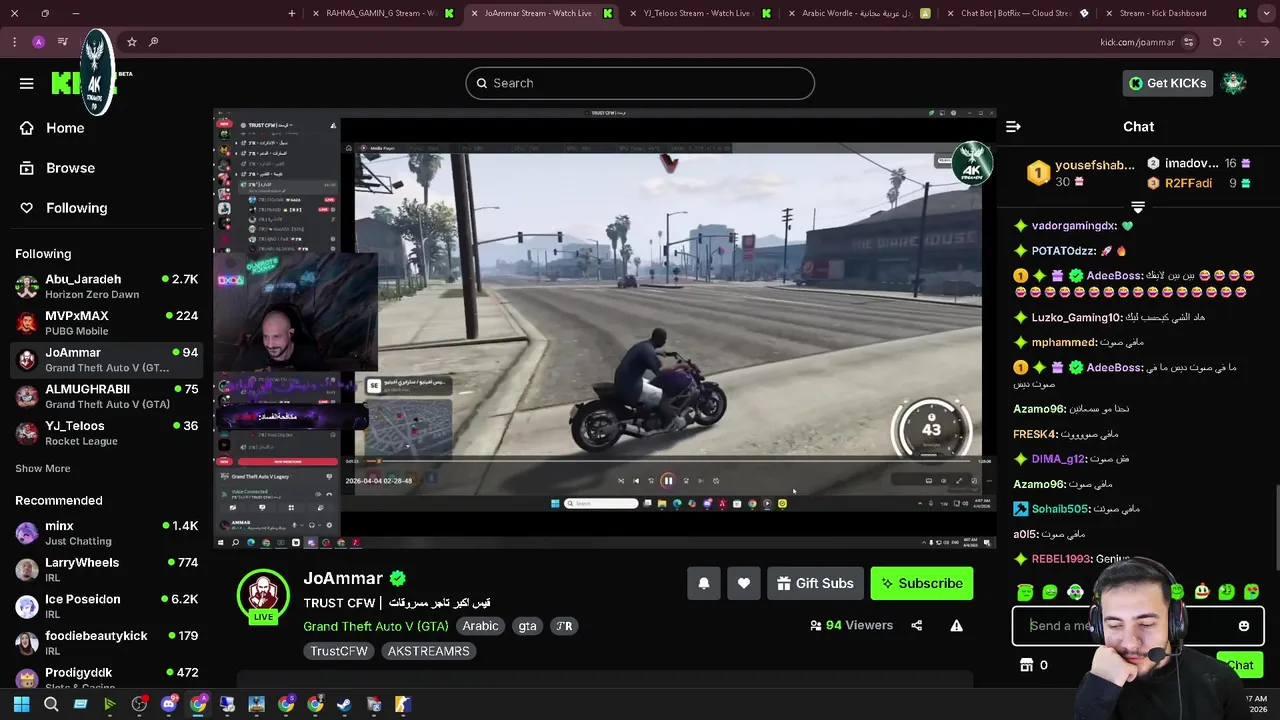Open LarryWheels recommended channel
The image size is (1280, 720).
point(106,570)
